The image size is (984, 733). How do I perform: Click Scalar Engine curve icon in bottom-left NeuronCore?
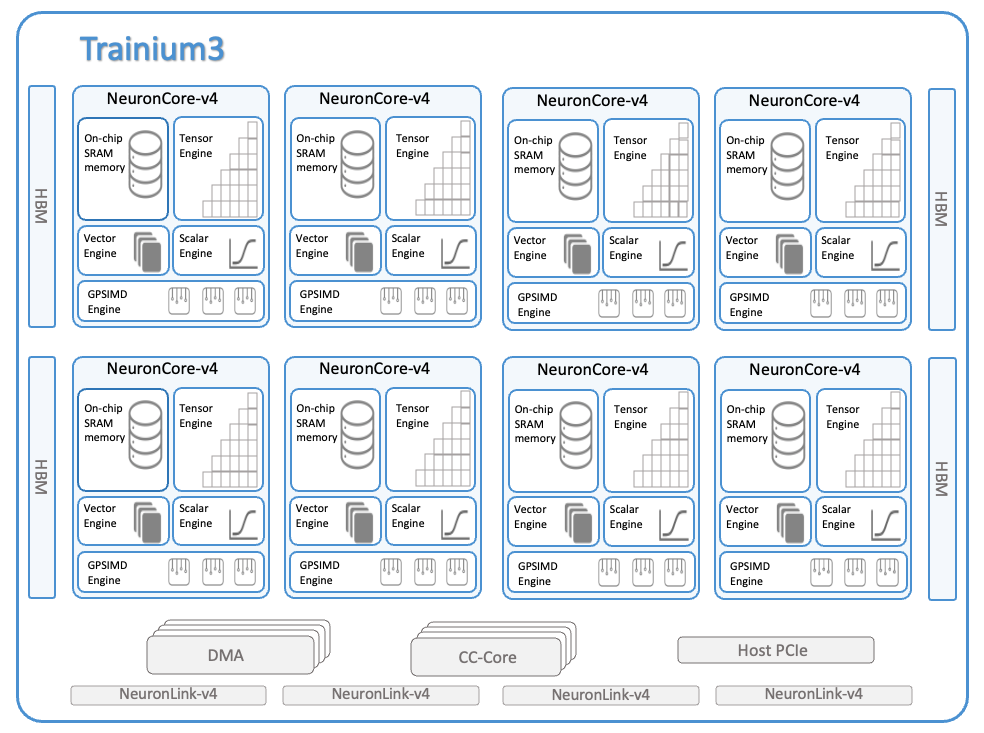click(243, 522)
